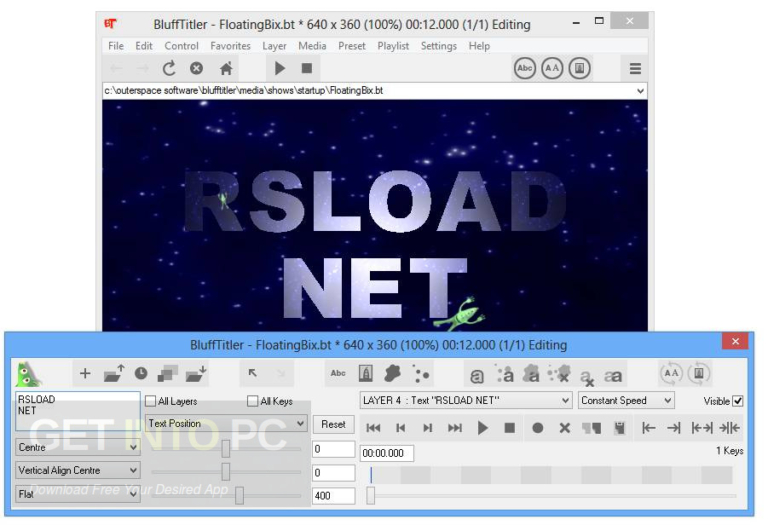Image resolution: width=768 pixels, height=525 pixels.
Task: Open the Settings menu
Action: [x=438, y=46]
